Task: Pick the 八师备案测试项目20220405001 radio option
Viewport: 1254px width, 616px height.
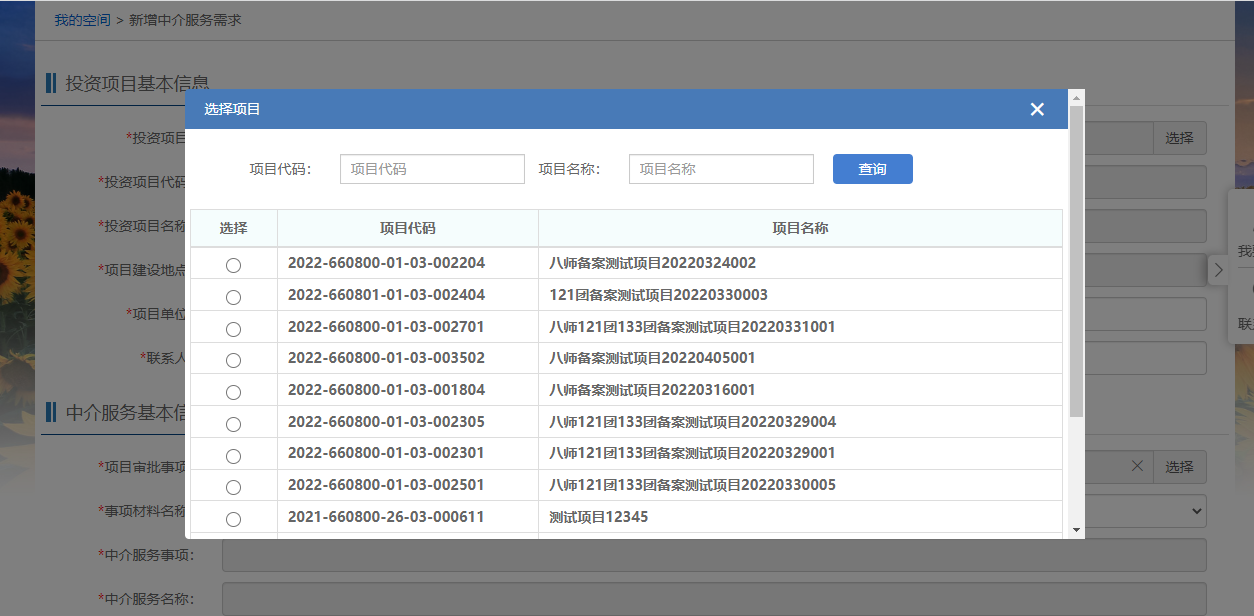Action: [233, 360]
